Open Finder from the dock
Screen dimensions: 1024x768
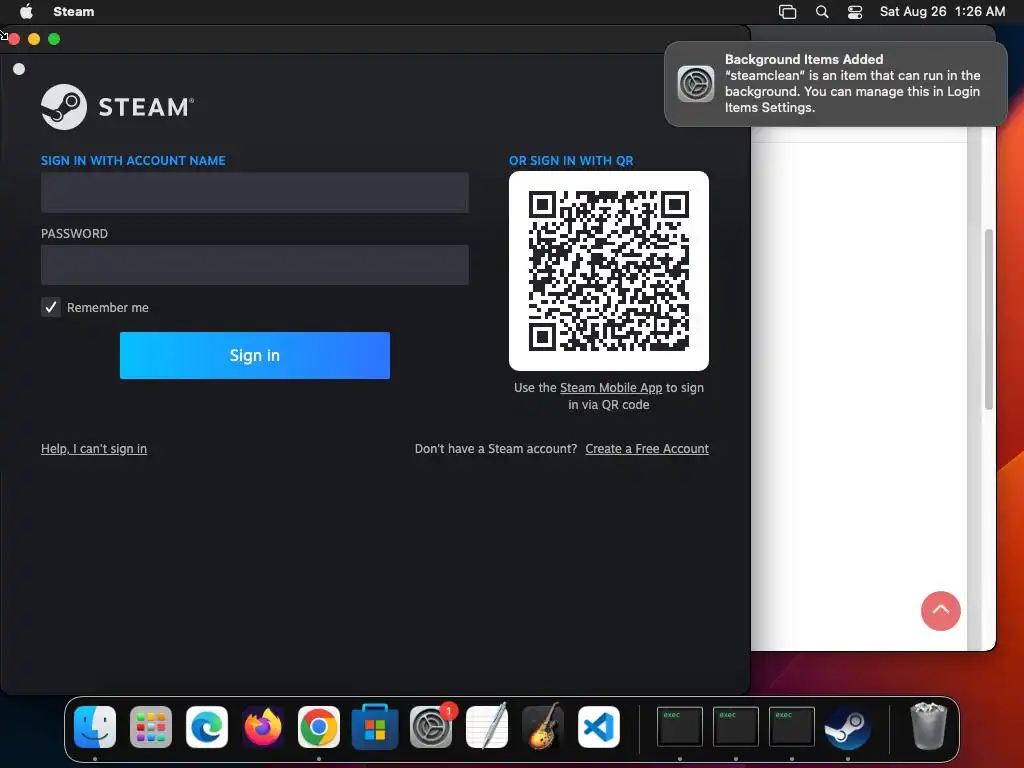[x=95, y=726]
